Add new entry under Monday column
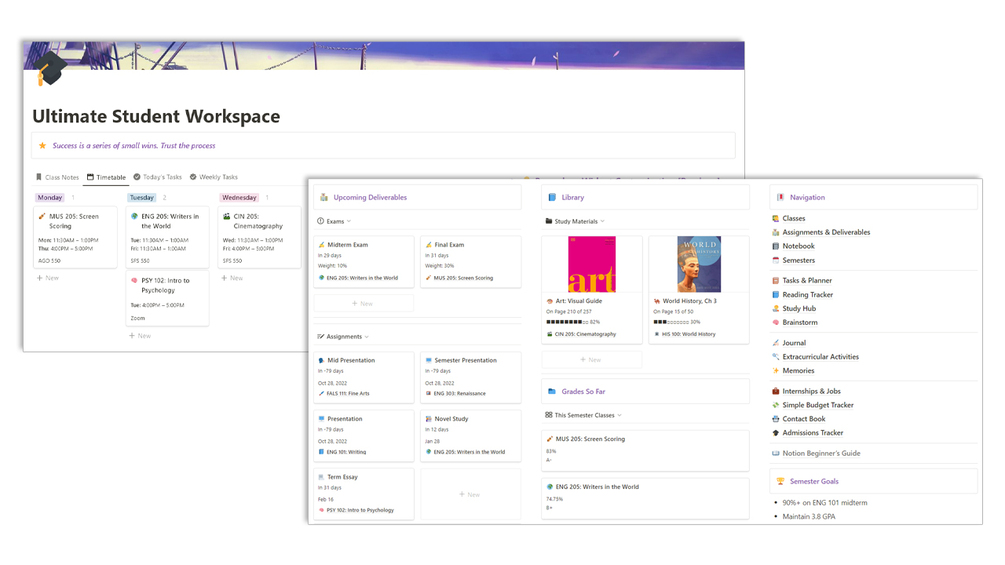 (48, 278)
